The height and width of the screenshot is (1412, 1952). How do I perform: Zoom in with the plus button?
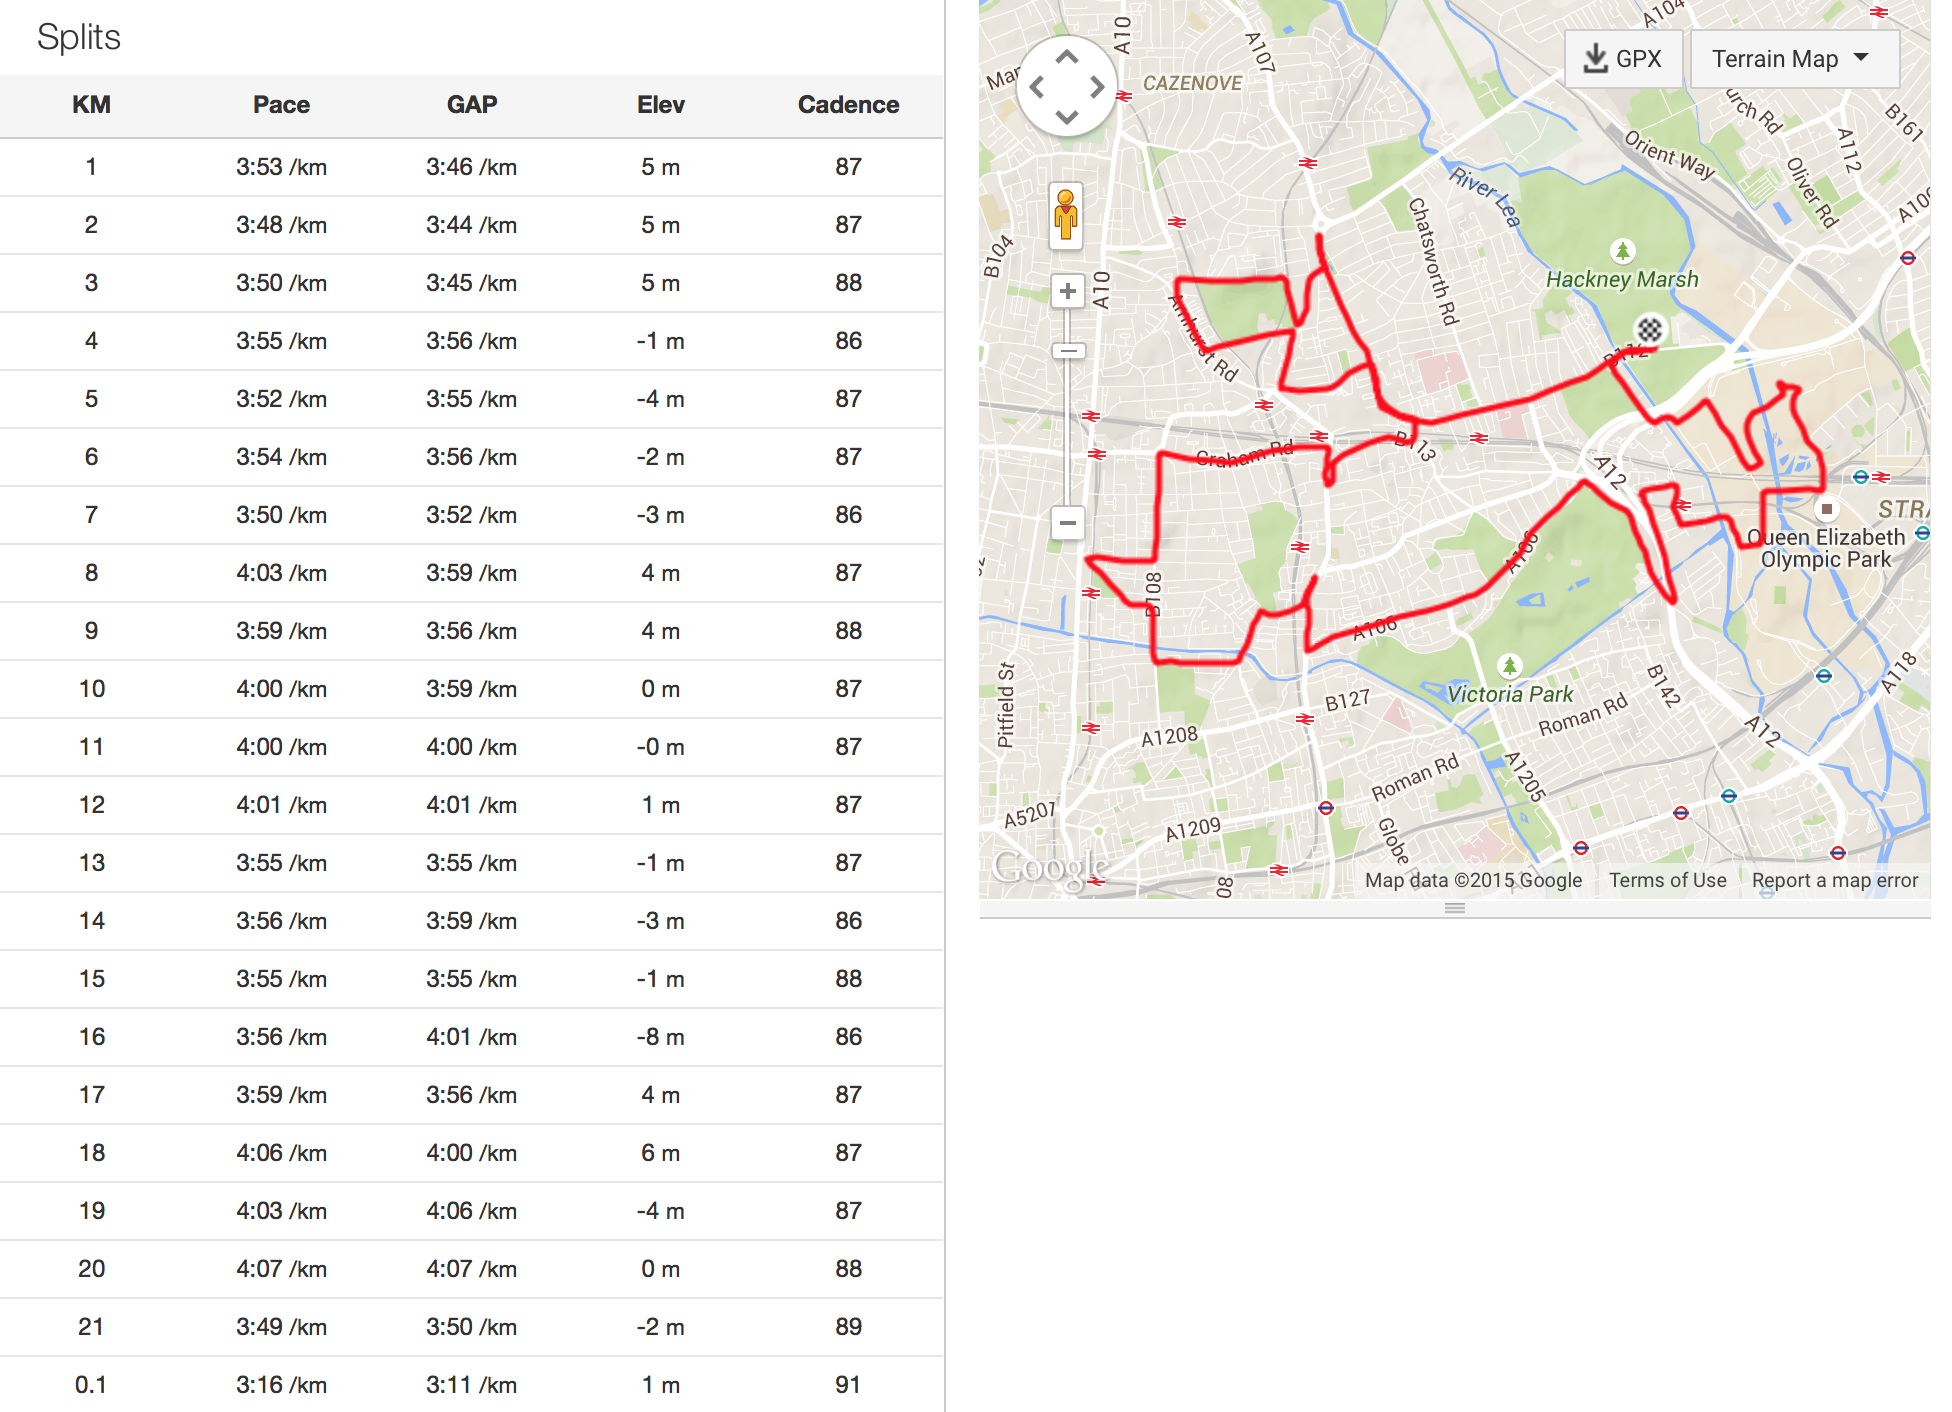click(x=1068, y=291)
